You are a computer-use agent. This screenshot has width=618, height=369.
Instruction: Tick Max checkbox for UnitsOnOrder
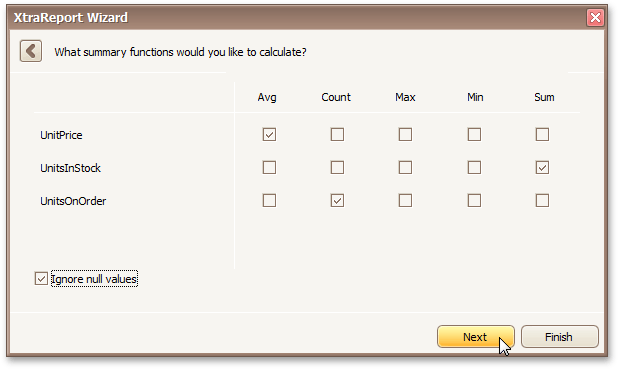tap(405, 201)
